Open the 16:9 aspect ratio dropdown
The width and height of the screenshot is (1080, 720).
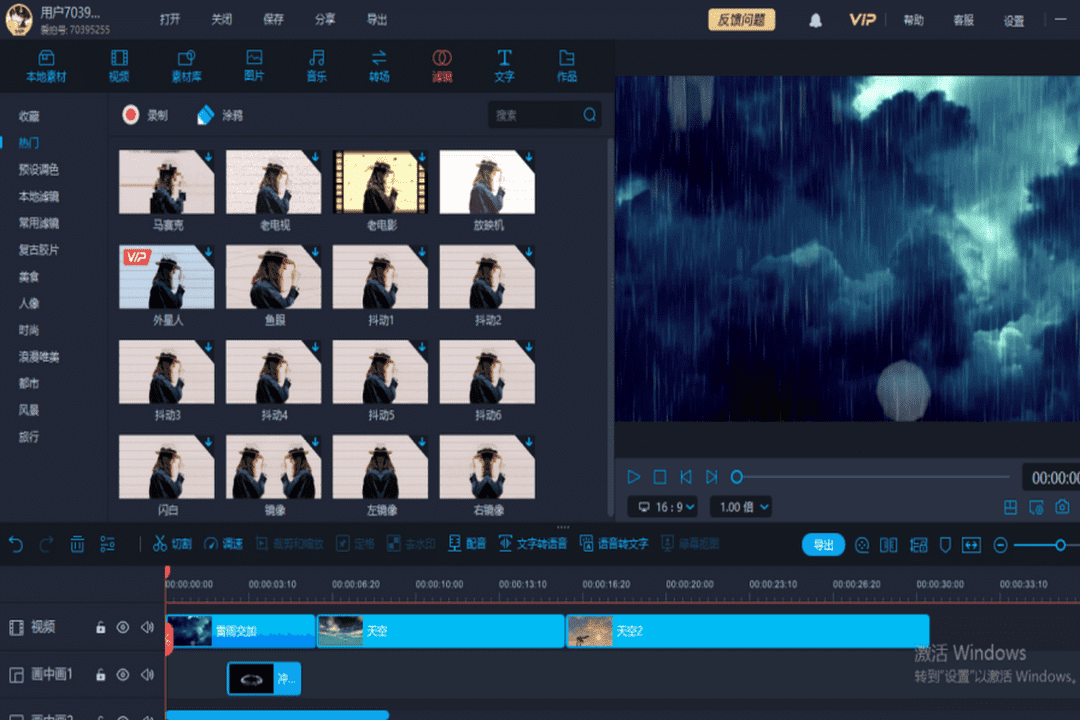click(661, 507)
